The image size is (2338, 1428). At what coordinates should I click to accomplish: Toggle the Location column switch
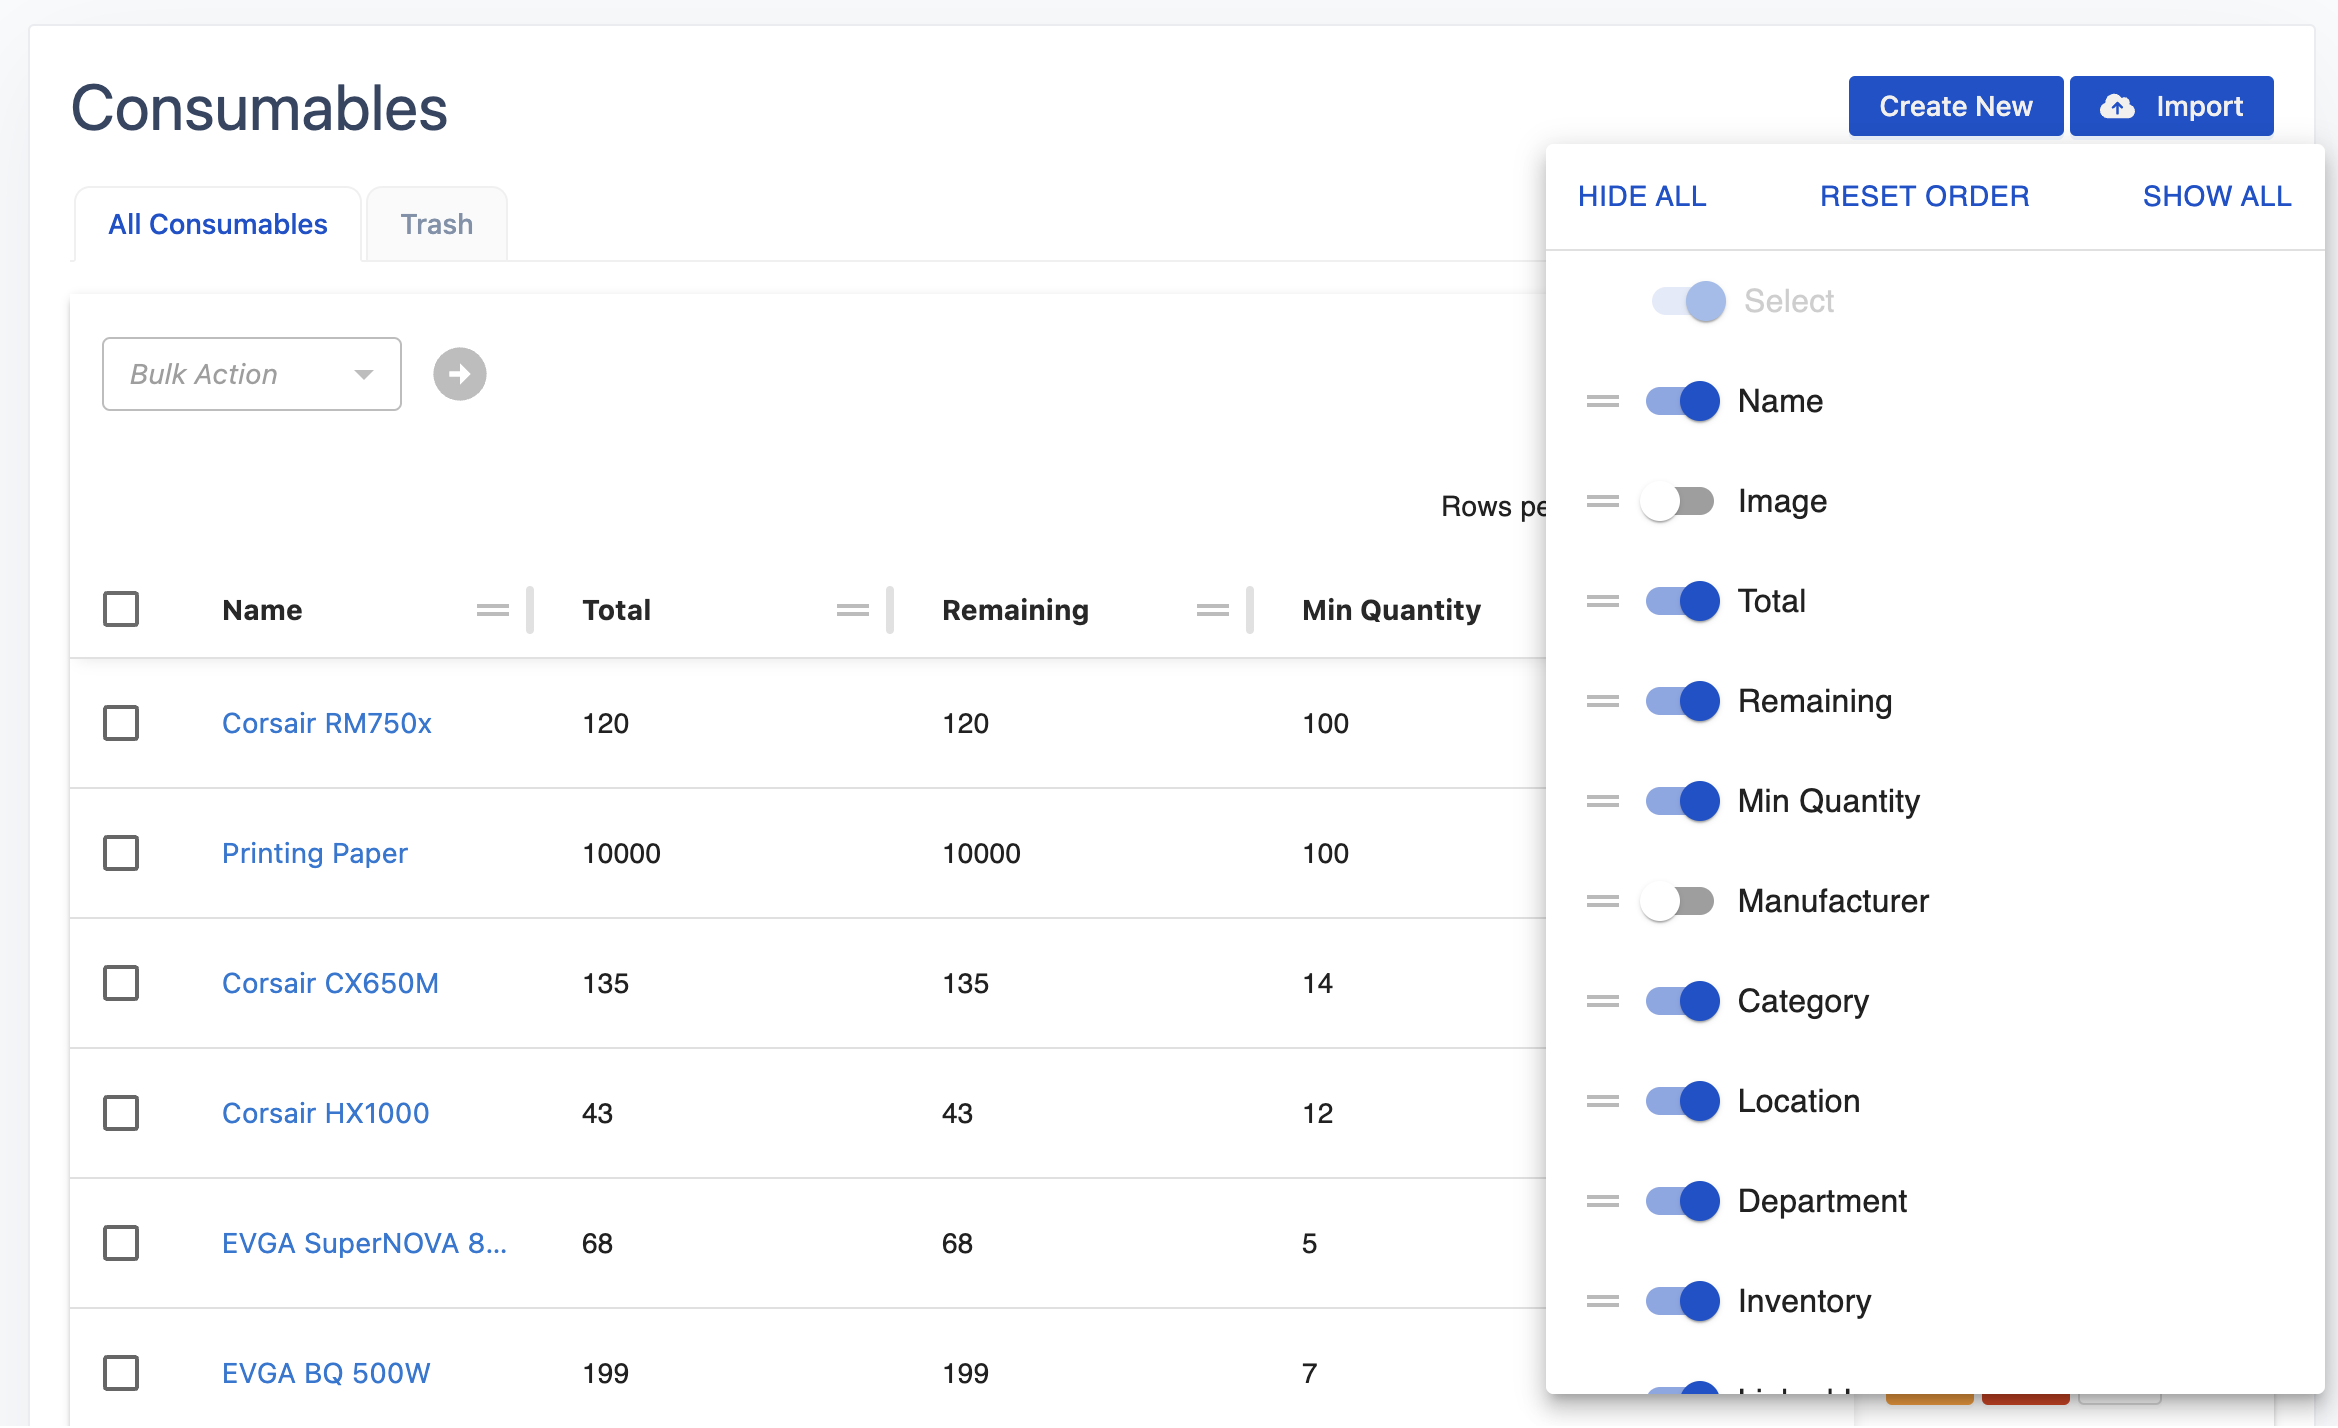[x=1683, y=1101]
